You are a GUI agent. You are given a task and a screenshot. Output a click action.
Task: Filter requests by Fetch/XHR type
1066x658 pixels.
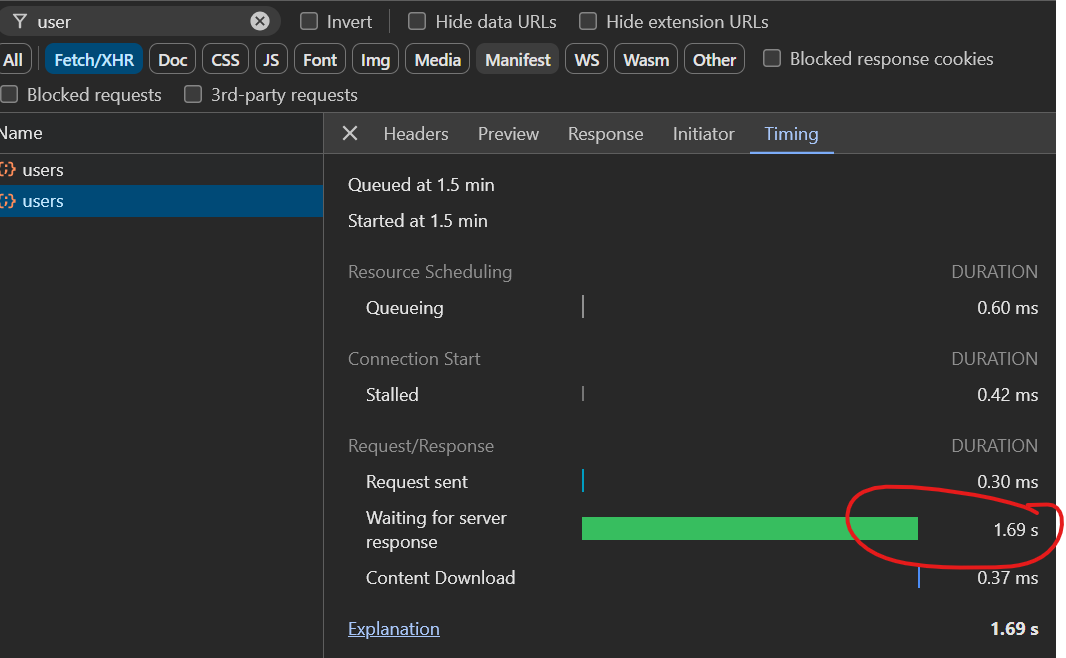pyautogui.click(x=94, y=60)
